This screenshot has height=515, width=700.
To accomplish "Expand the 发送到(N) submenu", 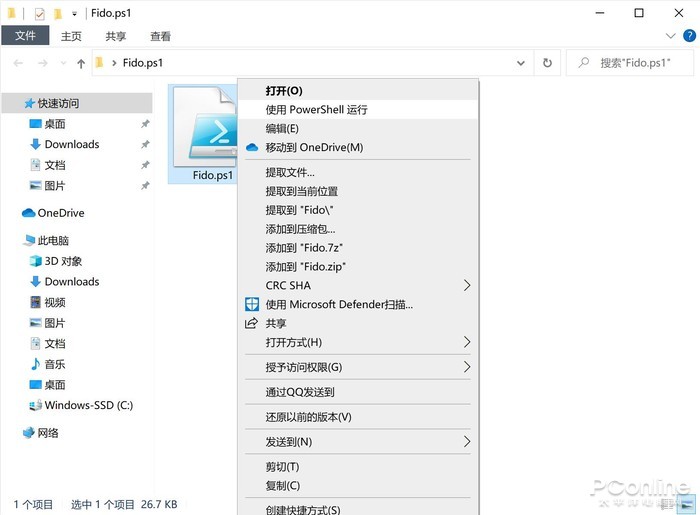I will pyautogui.click(x=467, y=442).
